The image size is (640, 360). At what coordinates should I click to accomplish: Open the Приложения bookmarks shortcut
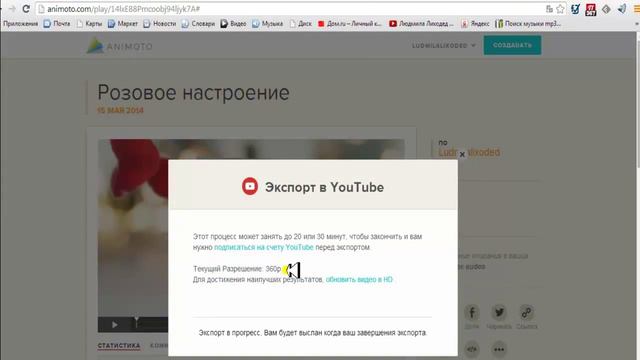coord(20,24)
